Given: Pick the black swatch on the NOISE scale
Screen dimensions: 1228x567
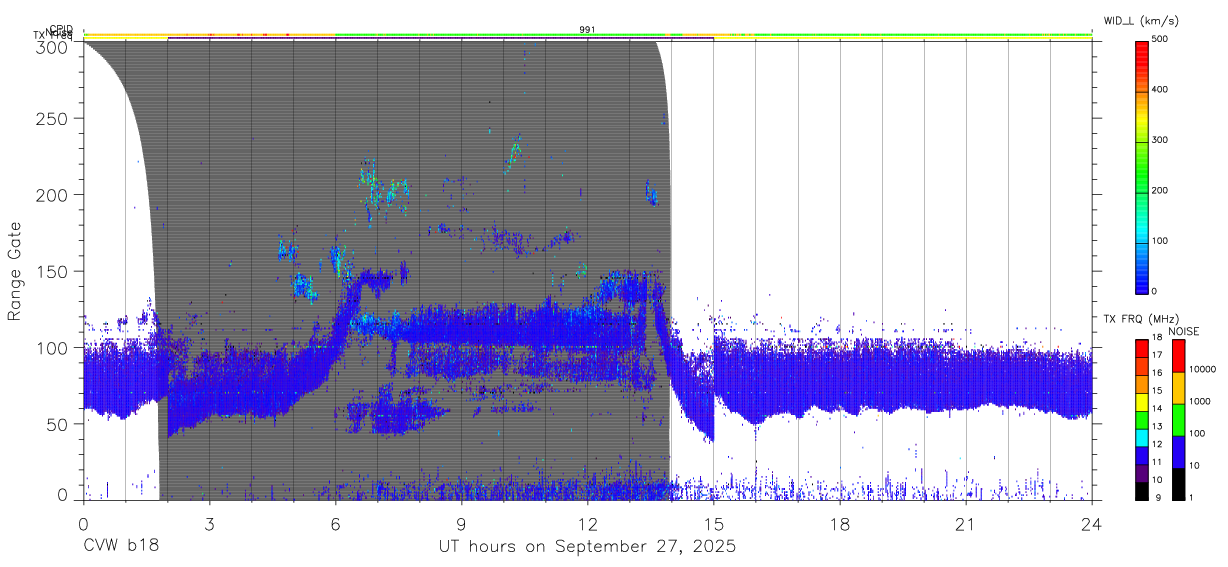Looking at the screenshot, I should (x=1178, y=484).
